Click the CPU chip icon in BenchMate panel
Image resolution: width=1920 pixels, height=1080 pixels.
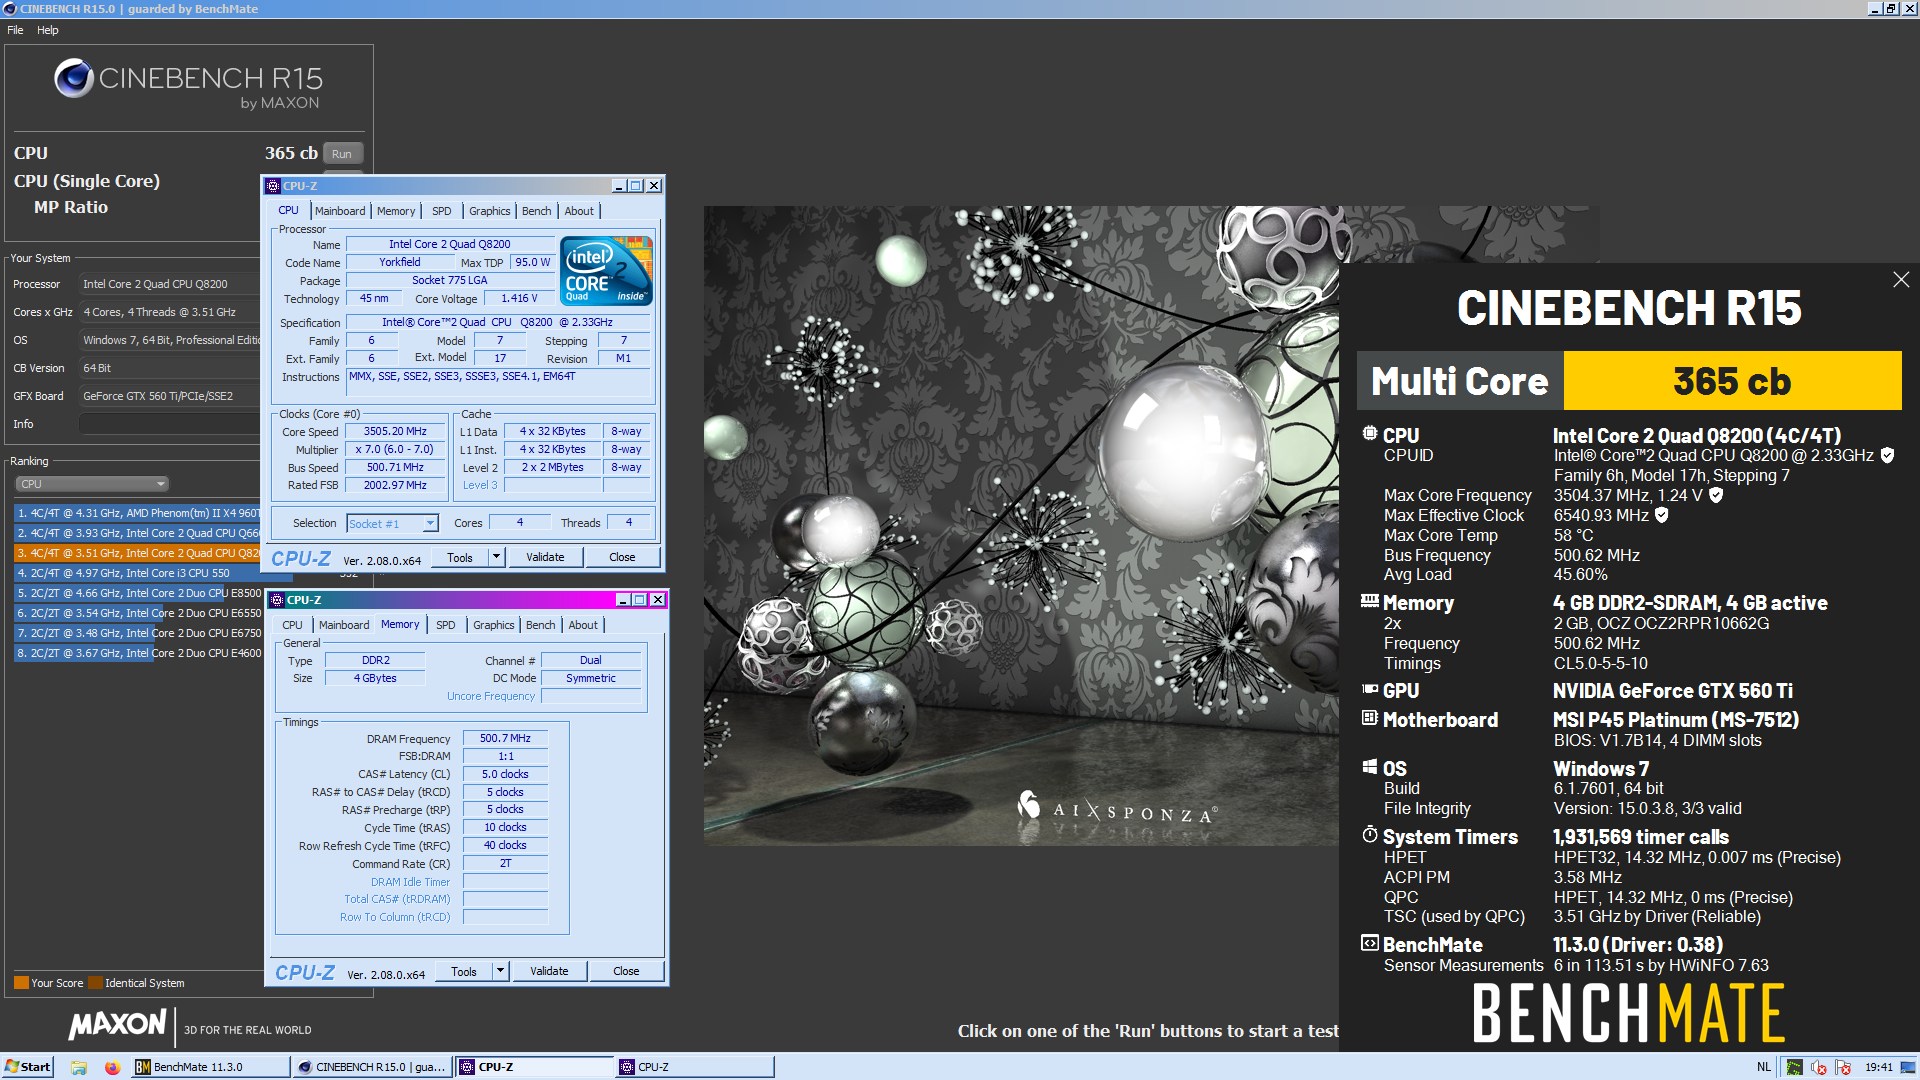pyautogui.click(x=1370, y=434)
